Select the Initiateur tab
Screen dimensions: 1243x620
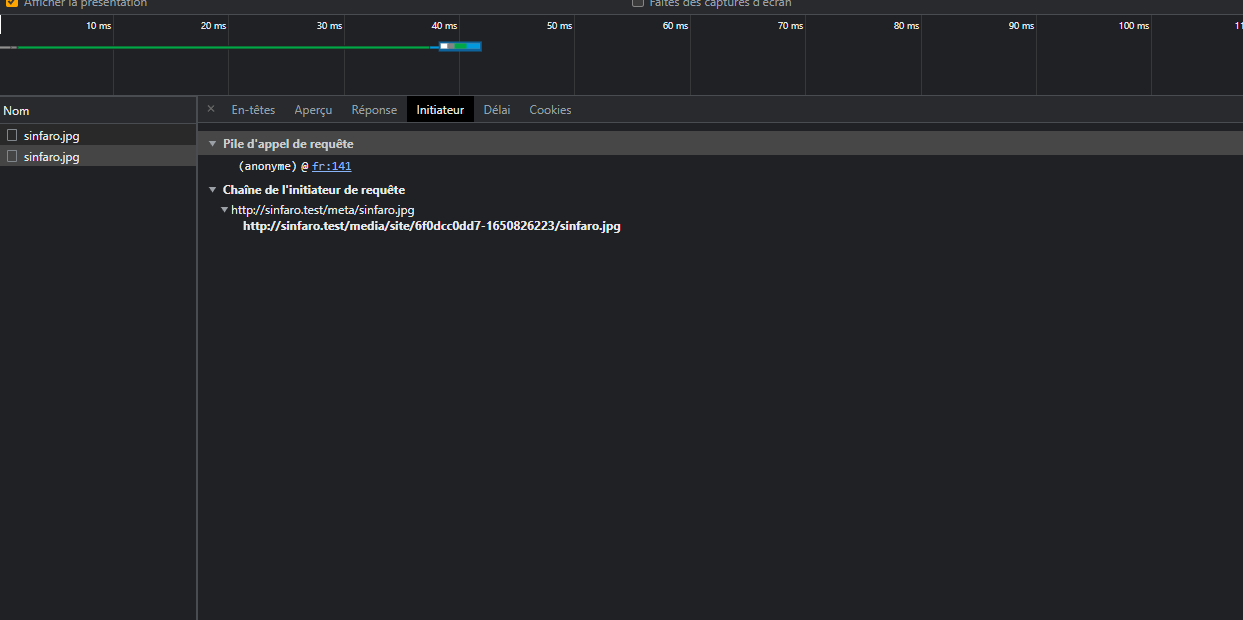coord(440,110)
